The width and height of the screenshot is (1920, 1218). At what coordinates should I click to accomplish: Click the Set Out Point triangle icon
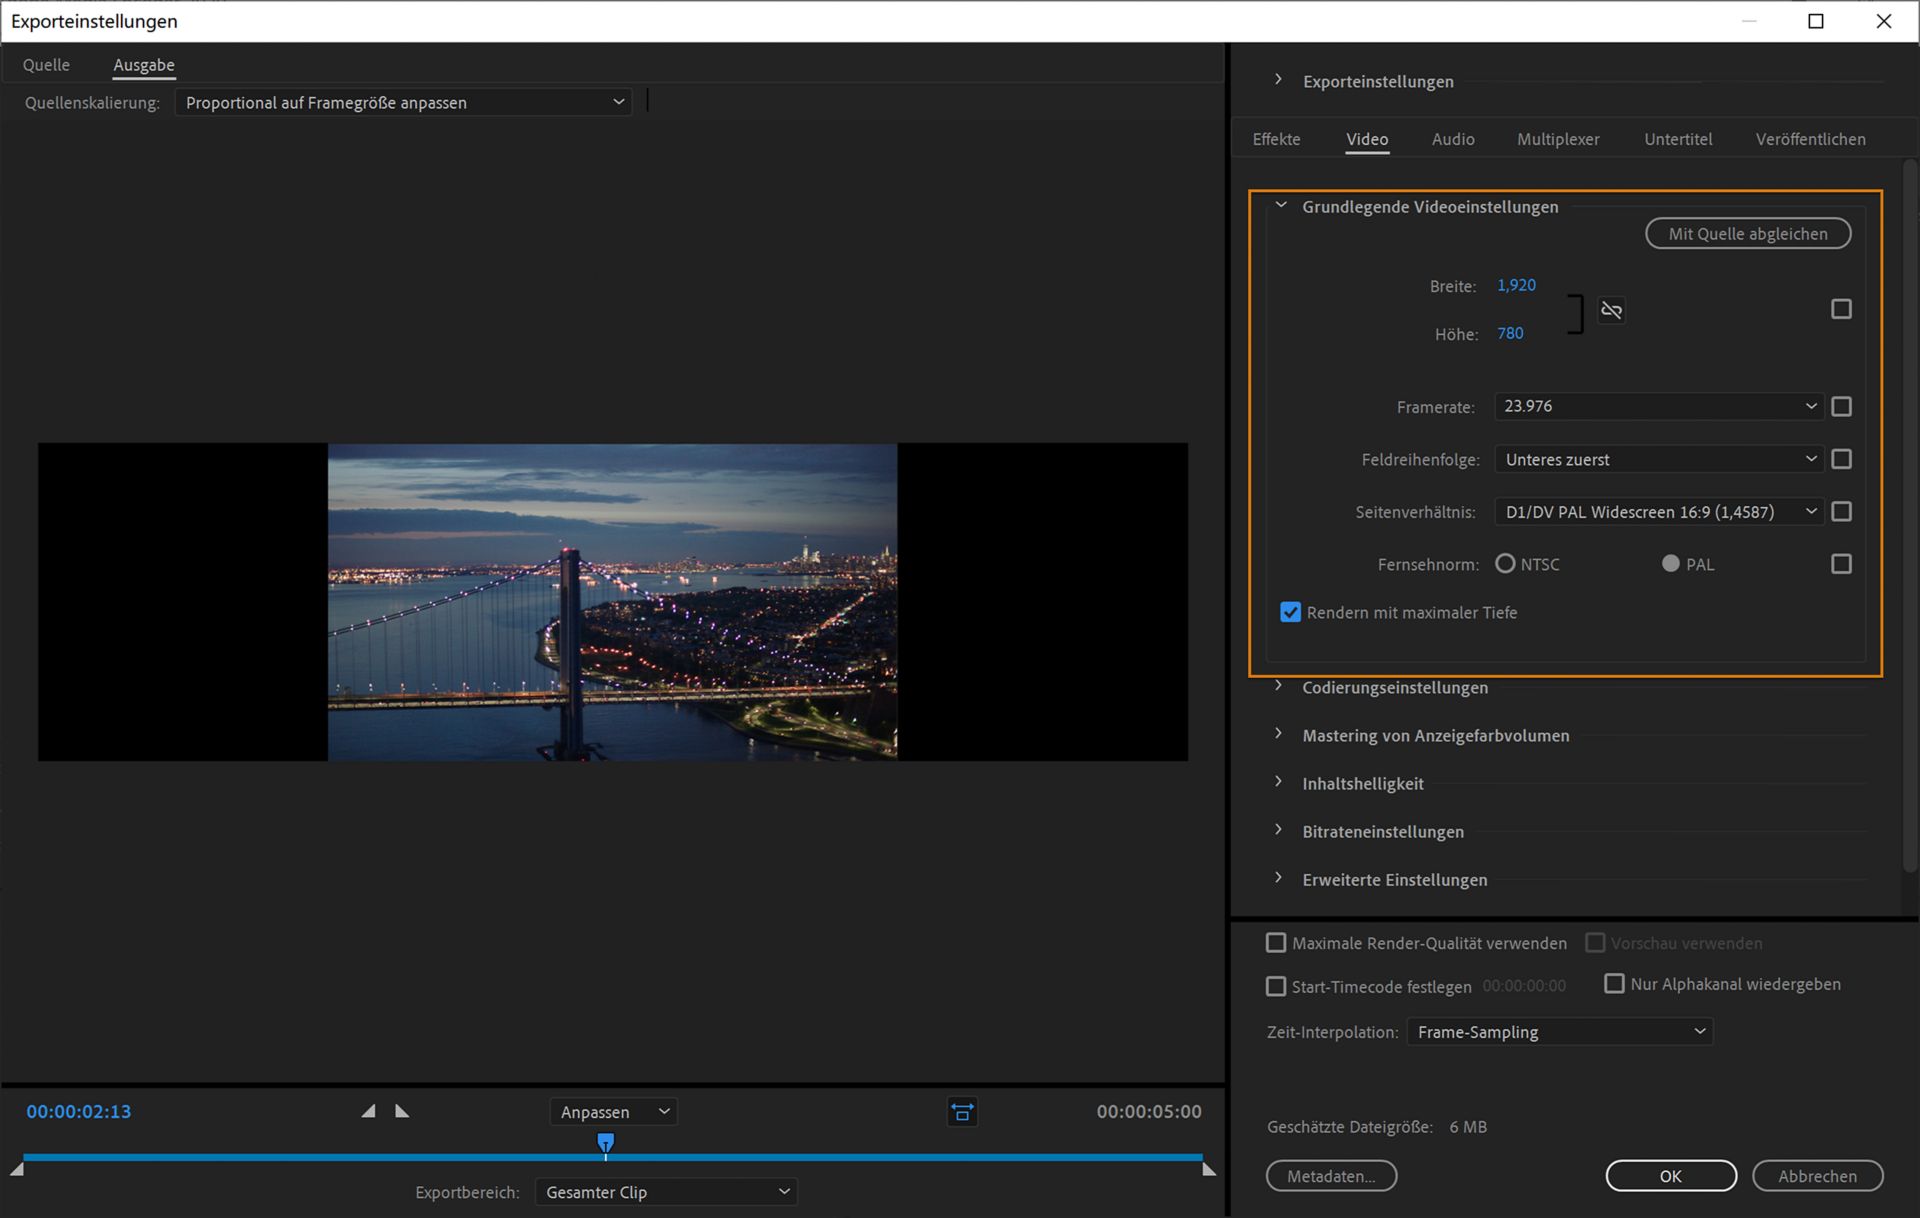tap(402, 1111)
